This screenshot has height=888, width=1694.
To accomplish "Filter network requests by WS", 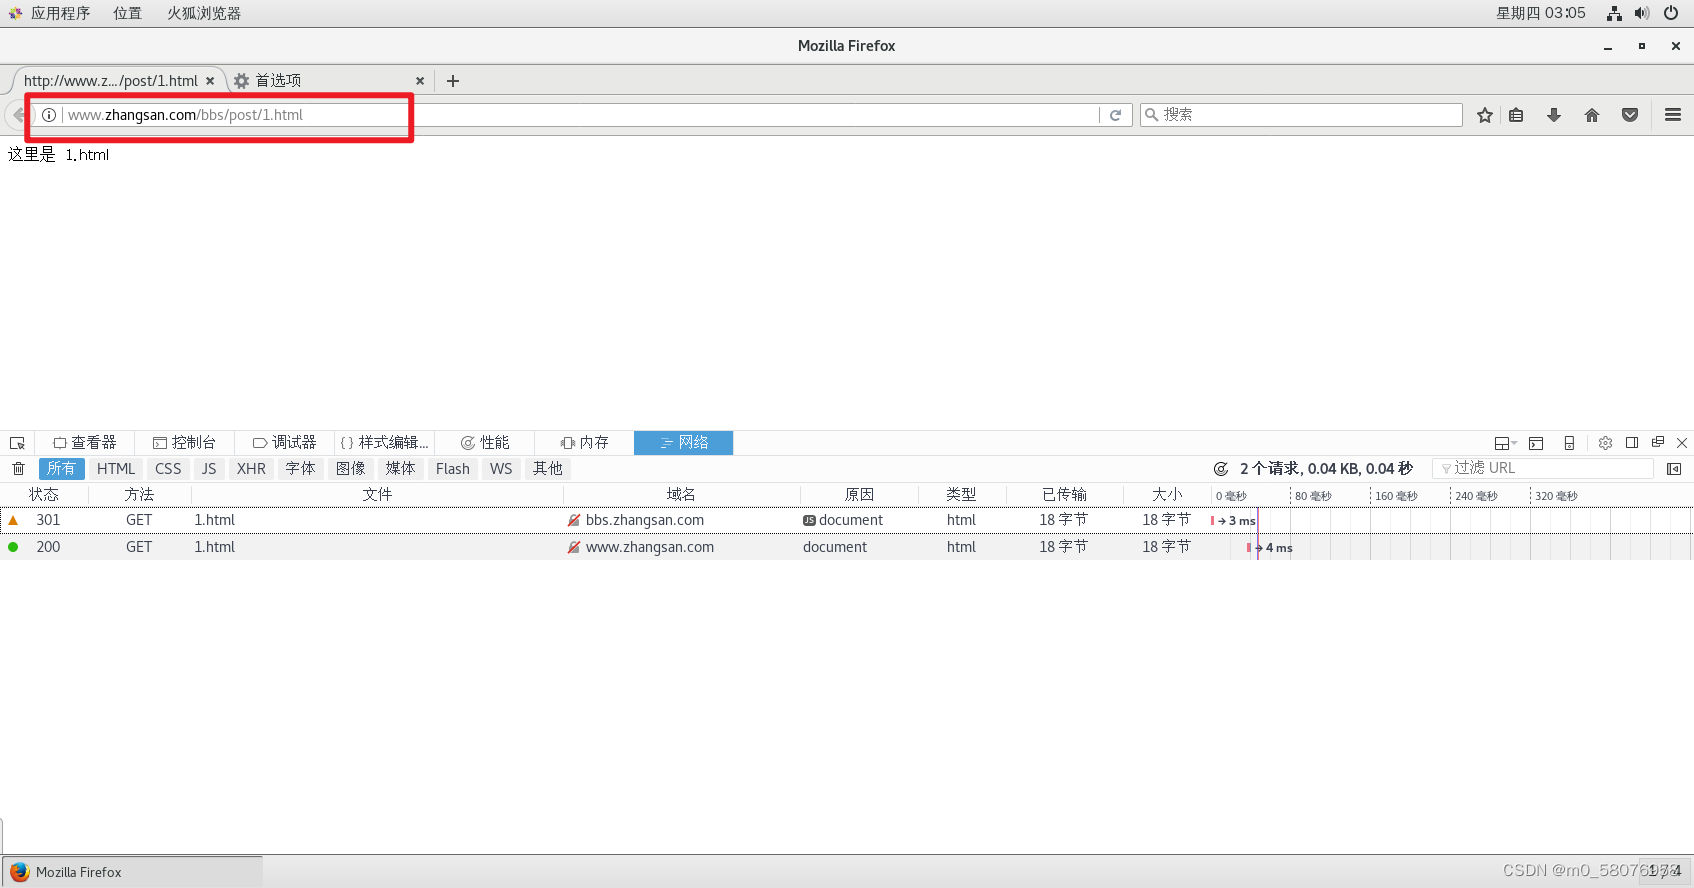I will point(501,469).
